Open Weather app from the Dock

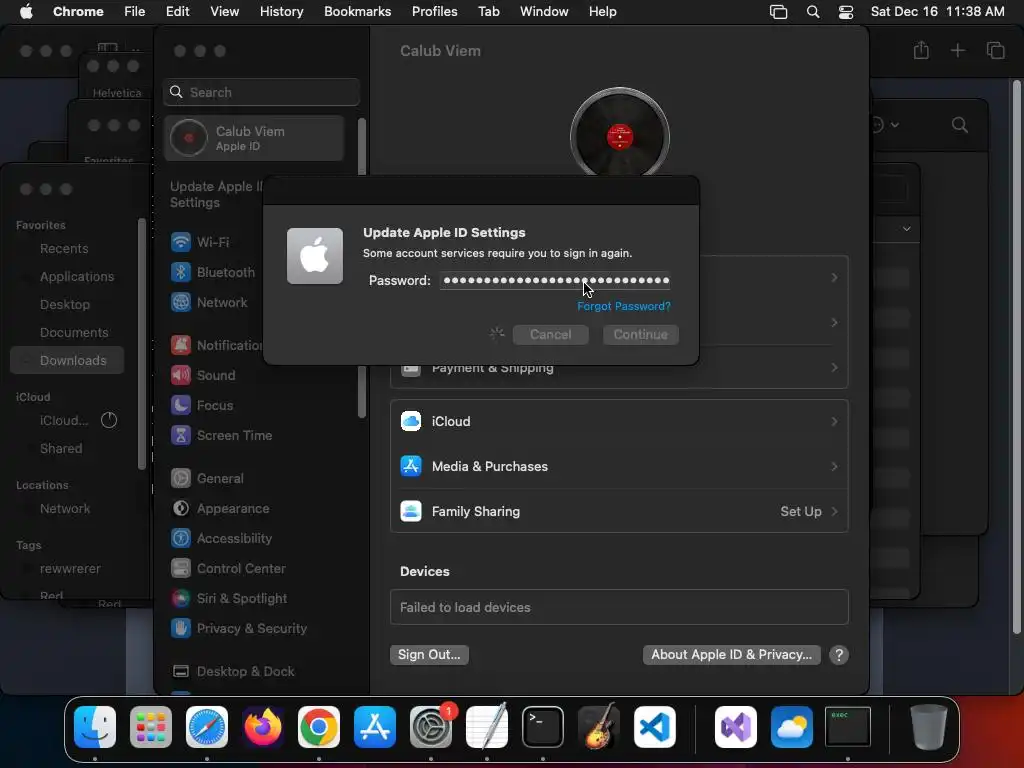pos(792,727)
